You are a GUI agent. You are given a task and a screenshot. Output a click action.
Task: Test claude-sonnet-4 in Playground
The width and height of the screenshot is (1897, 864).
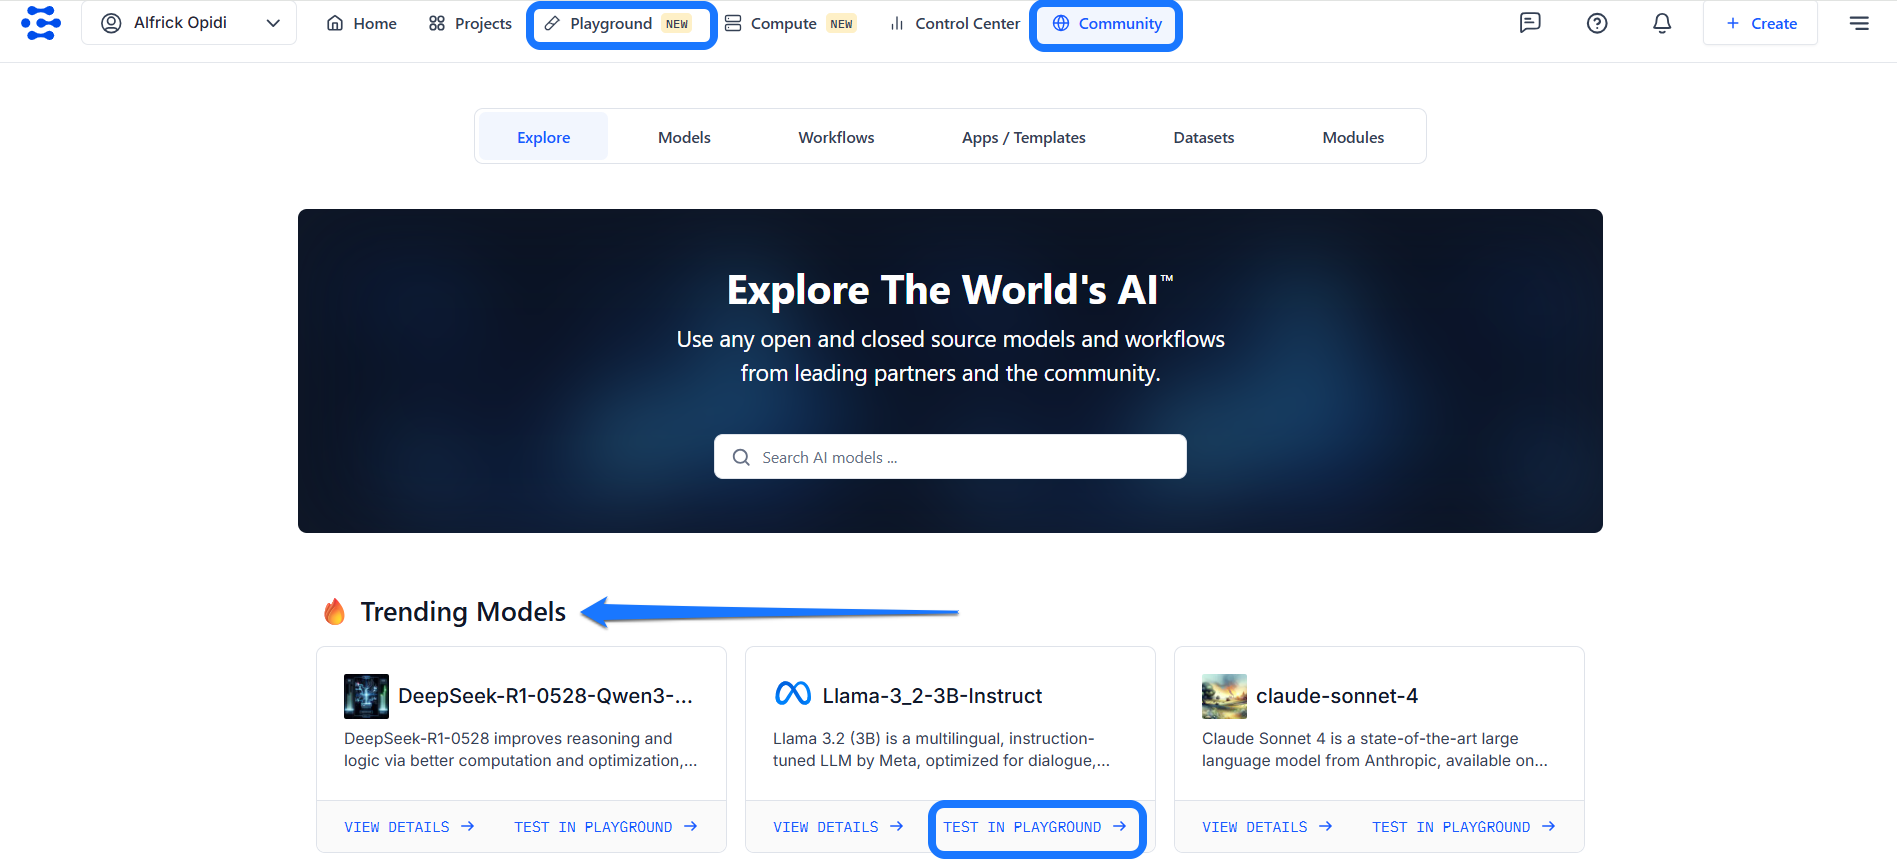coord(1464,827)
